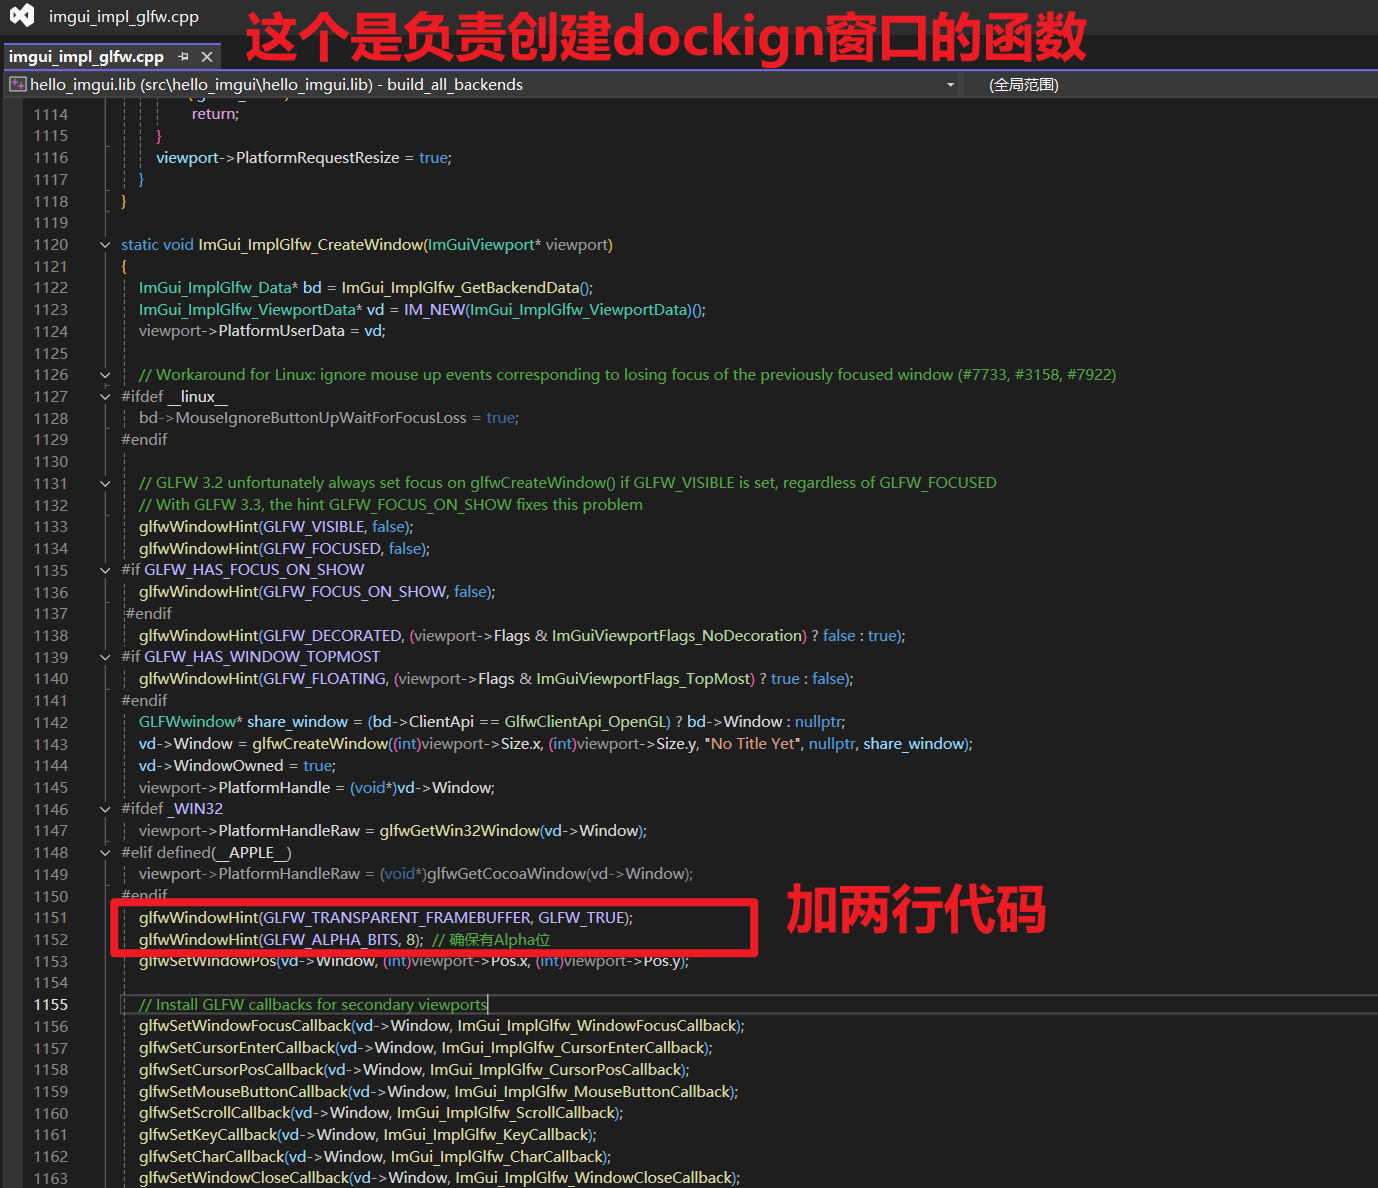
Task: Click line number 1155 in the margin
Action: [50, 1005]
